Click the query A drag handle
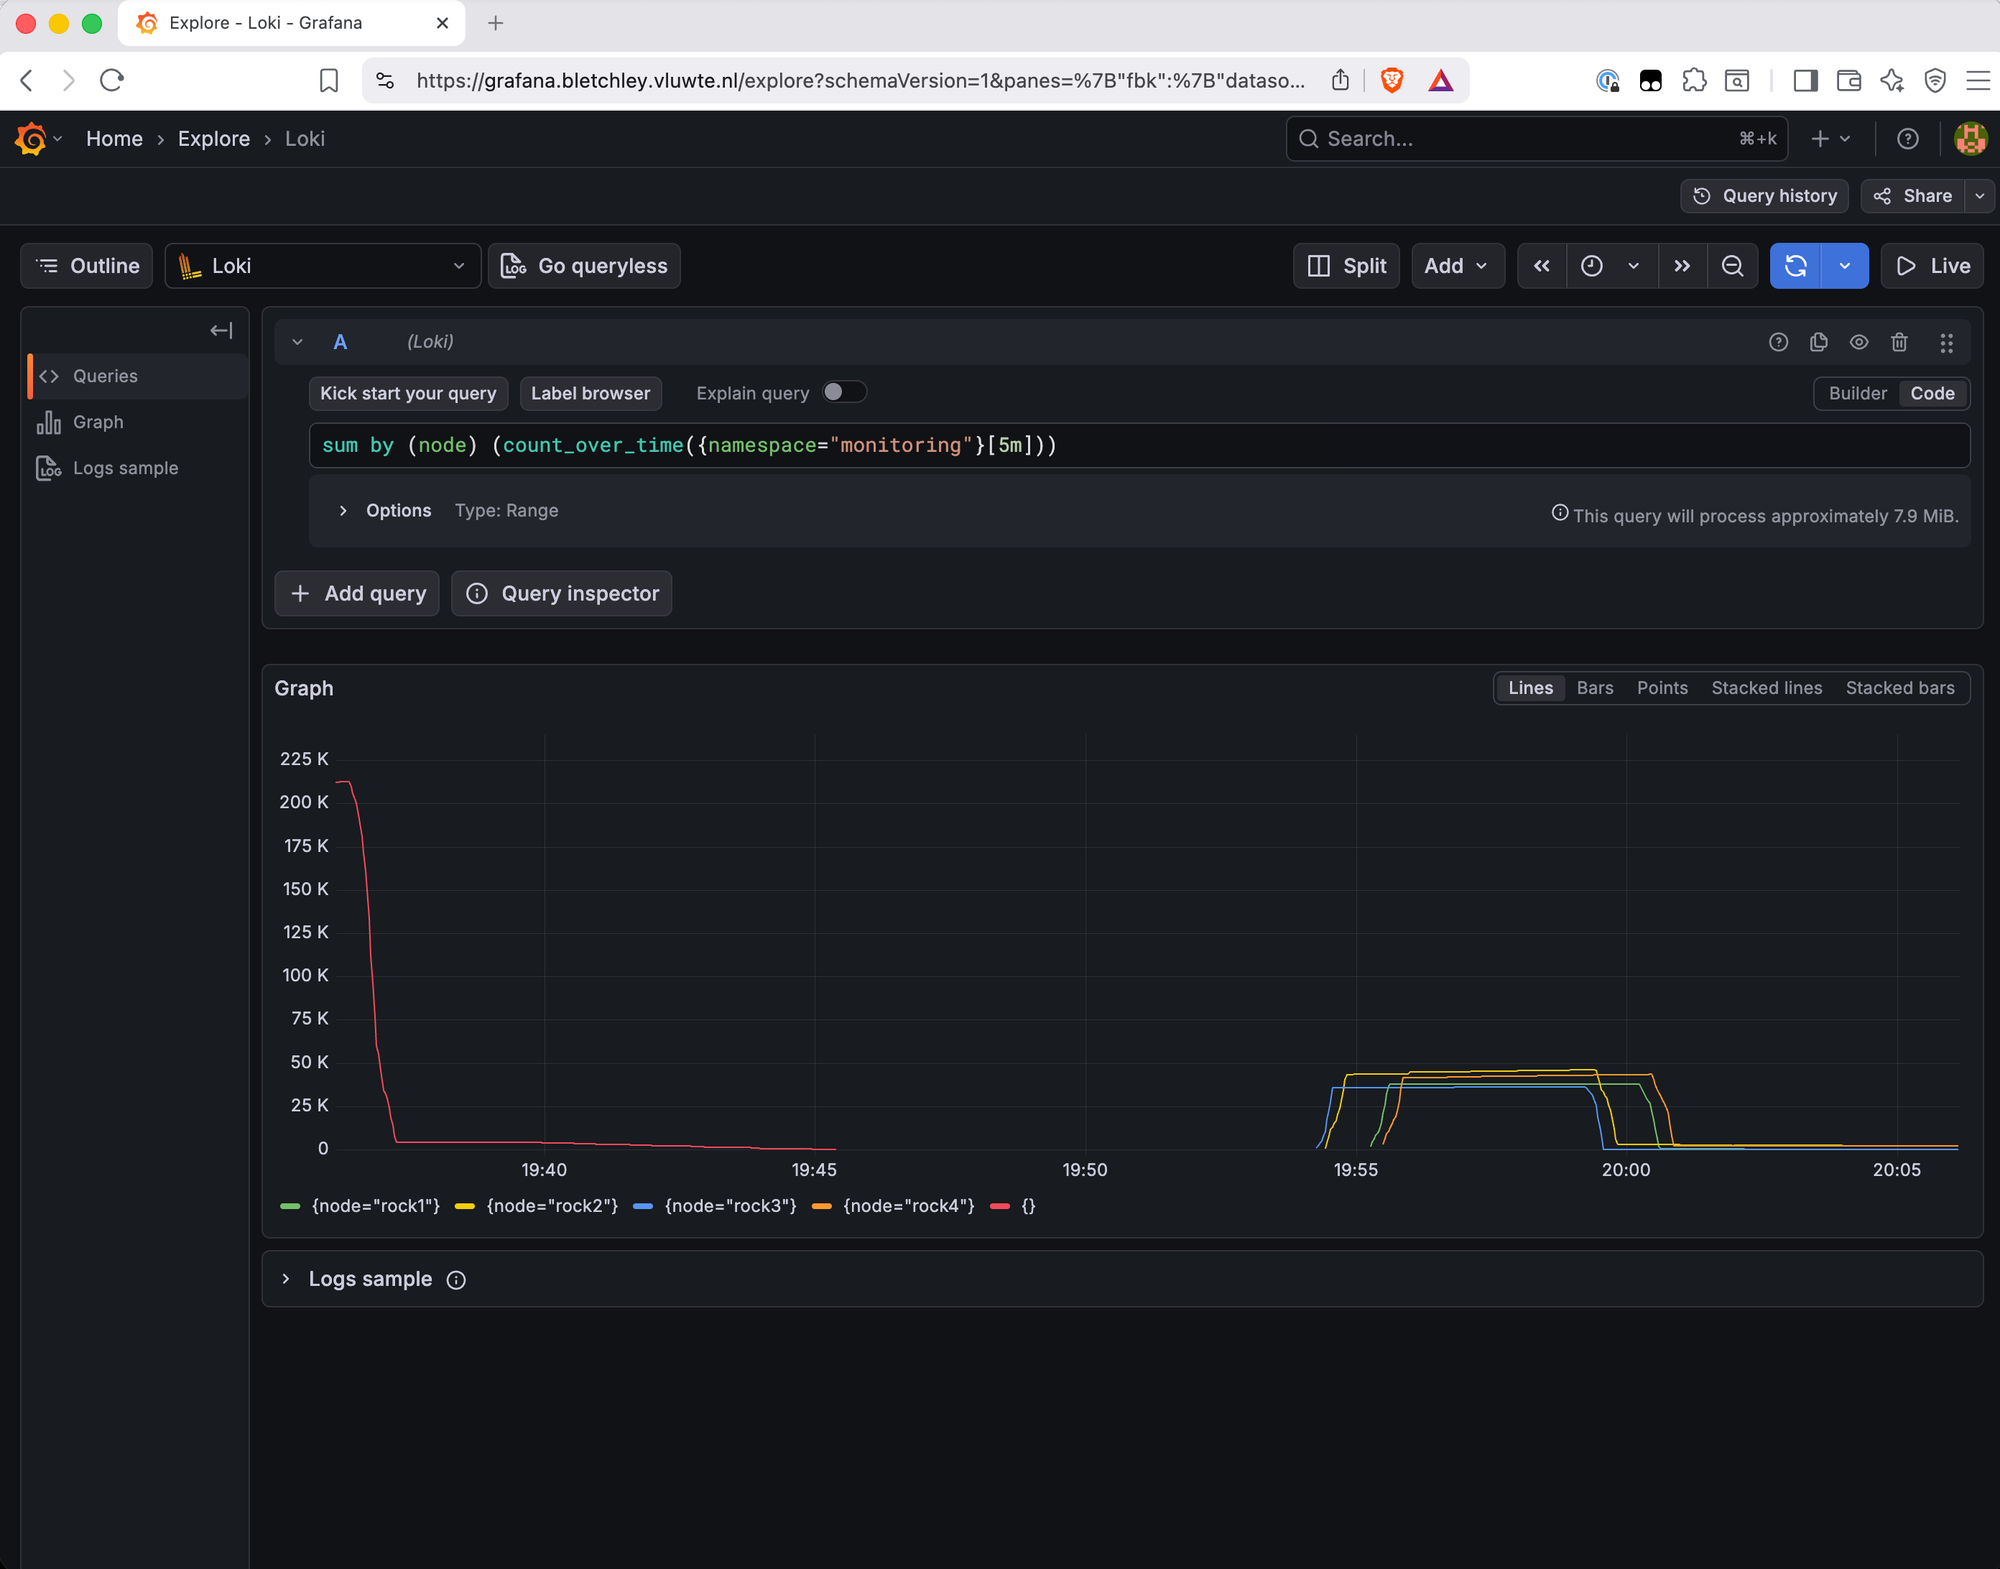The height and width of the screenshot is (1569, 2000). click(1946, 343)
